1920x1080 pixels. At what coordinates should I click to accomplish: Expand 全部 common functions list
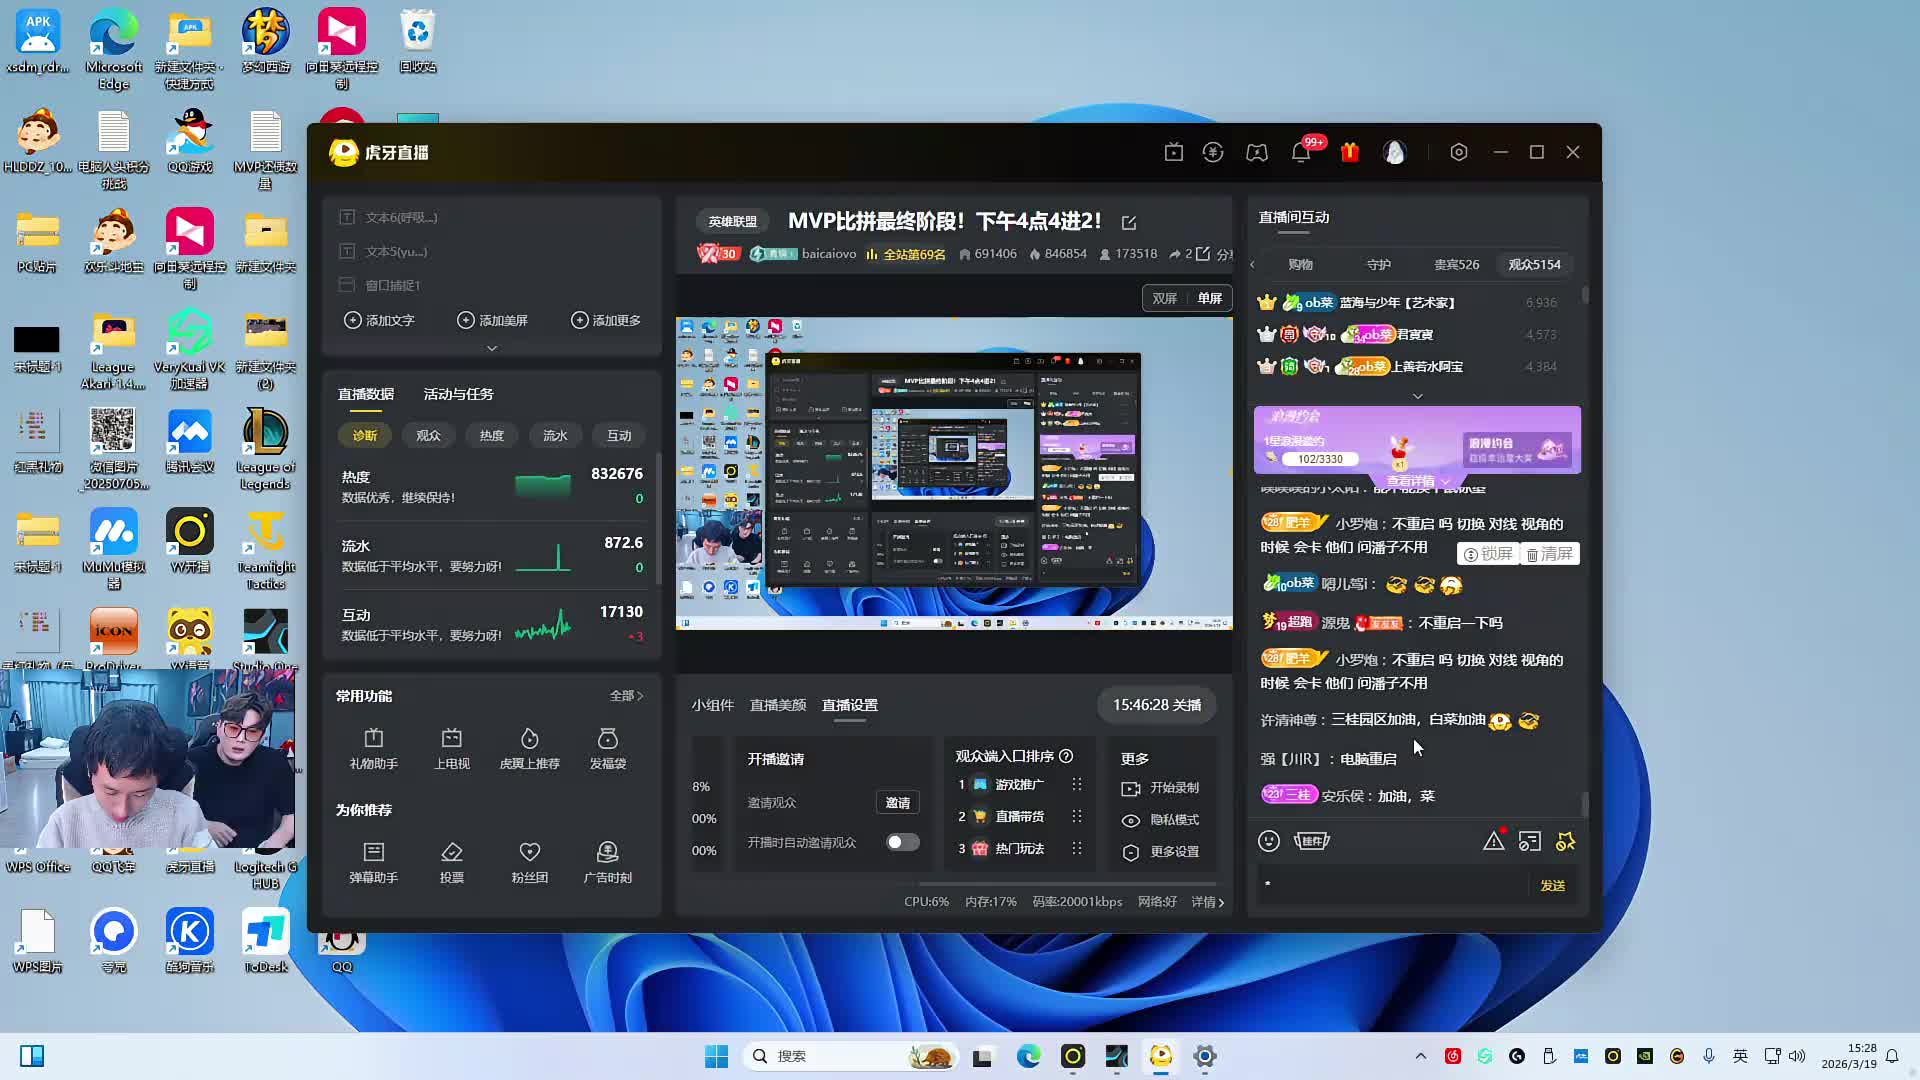click(626, 696)
